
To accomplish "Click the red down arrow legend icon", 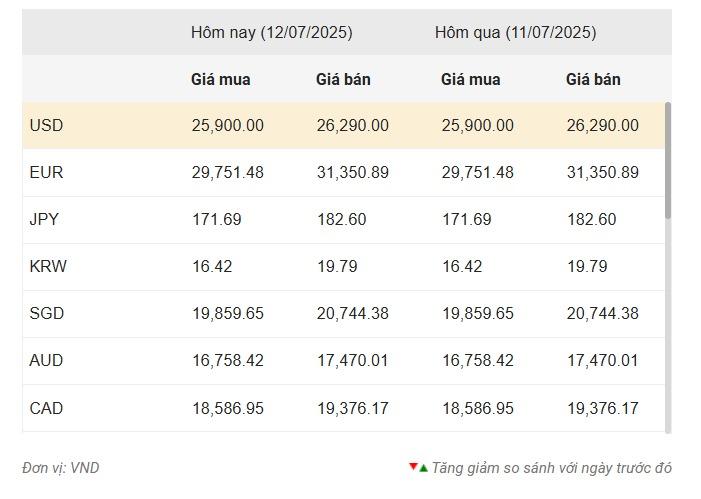I will (413, 466).
